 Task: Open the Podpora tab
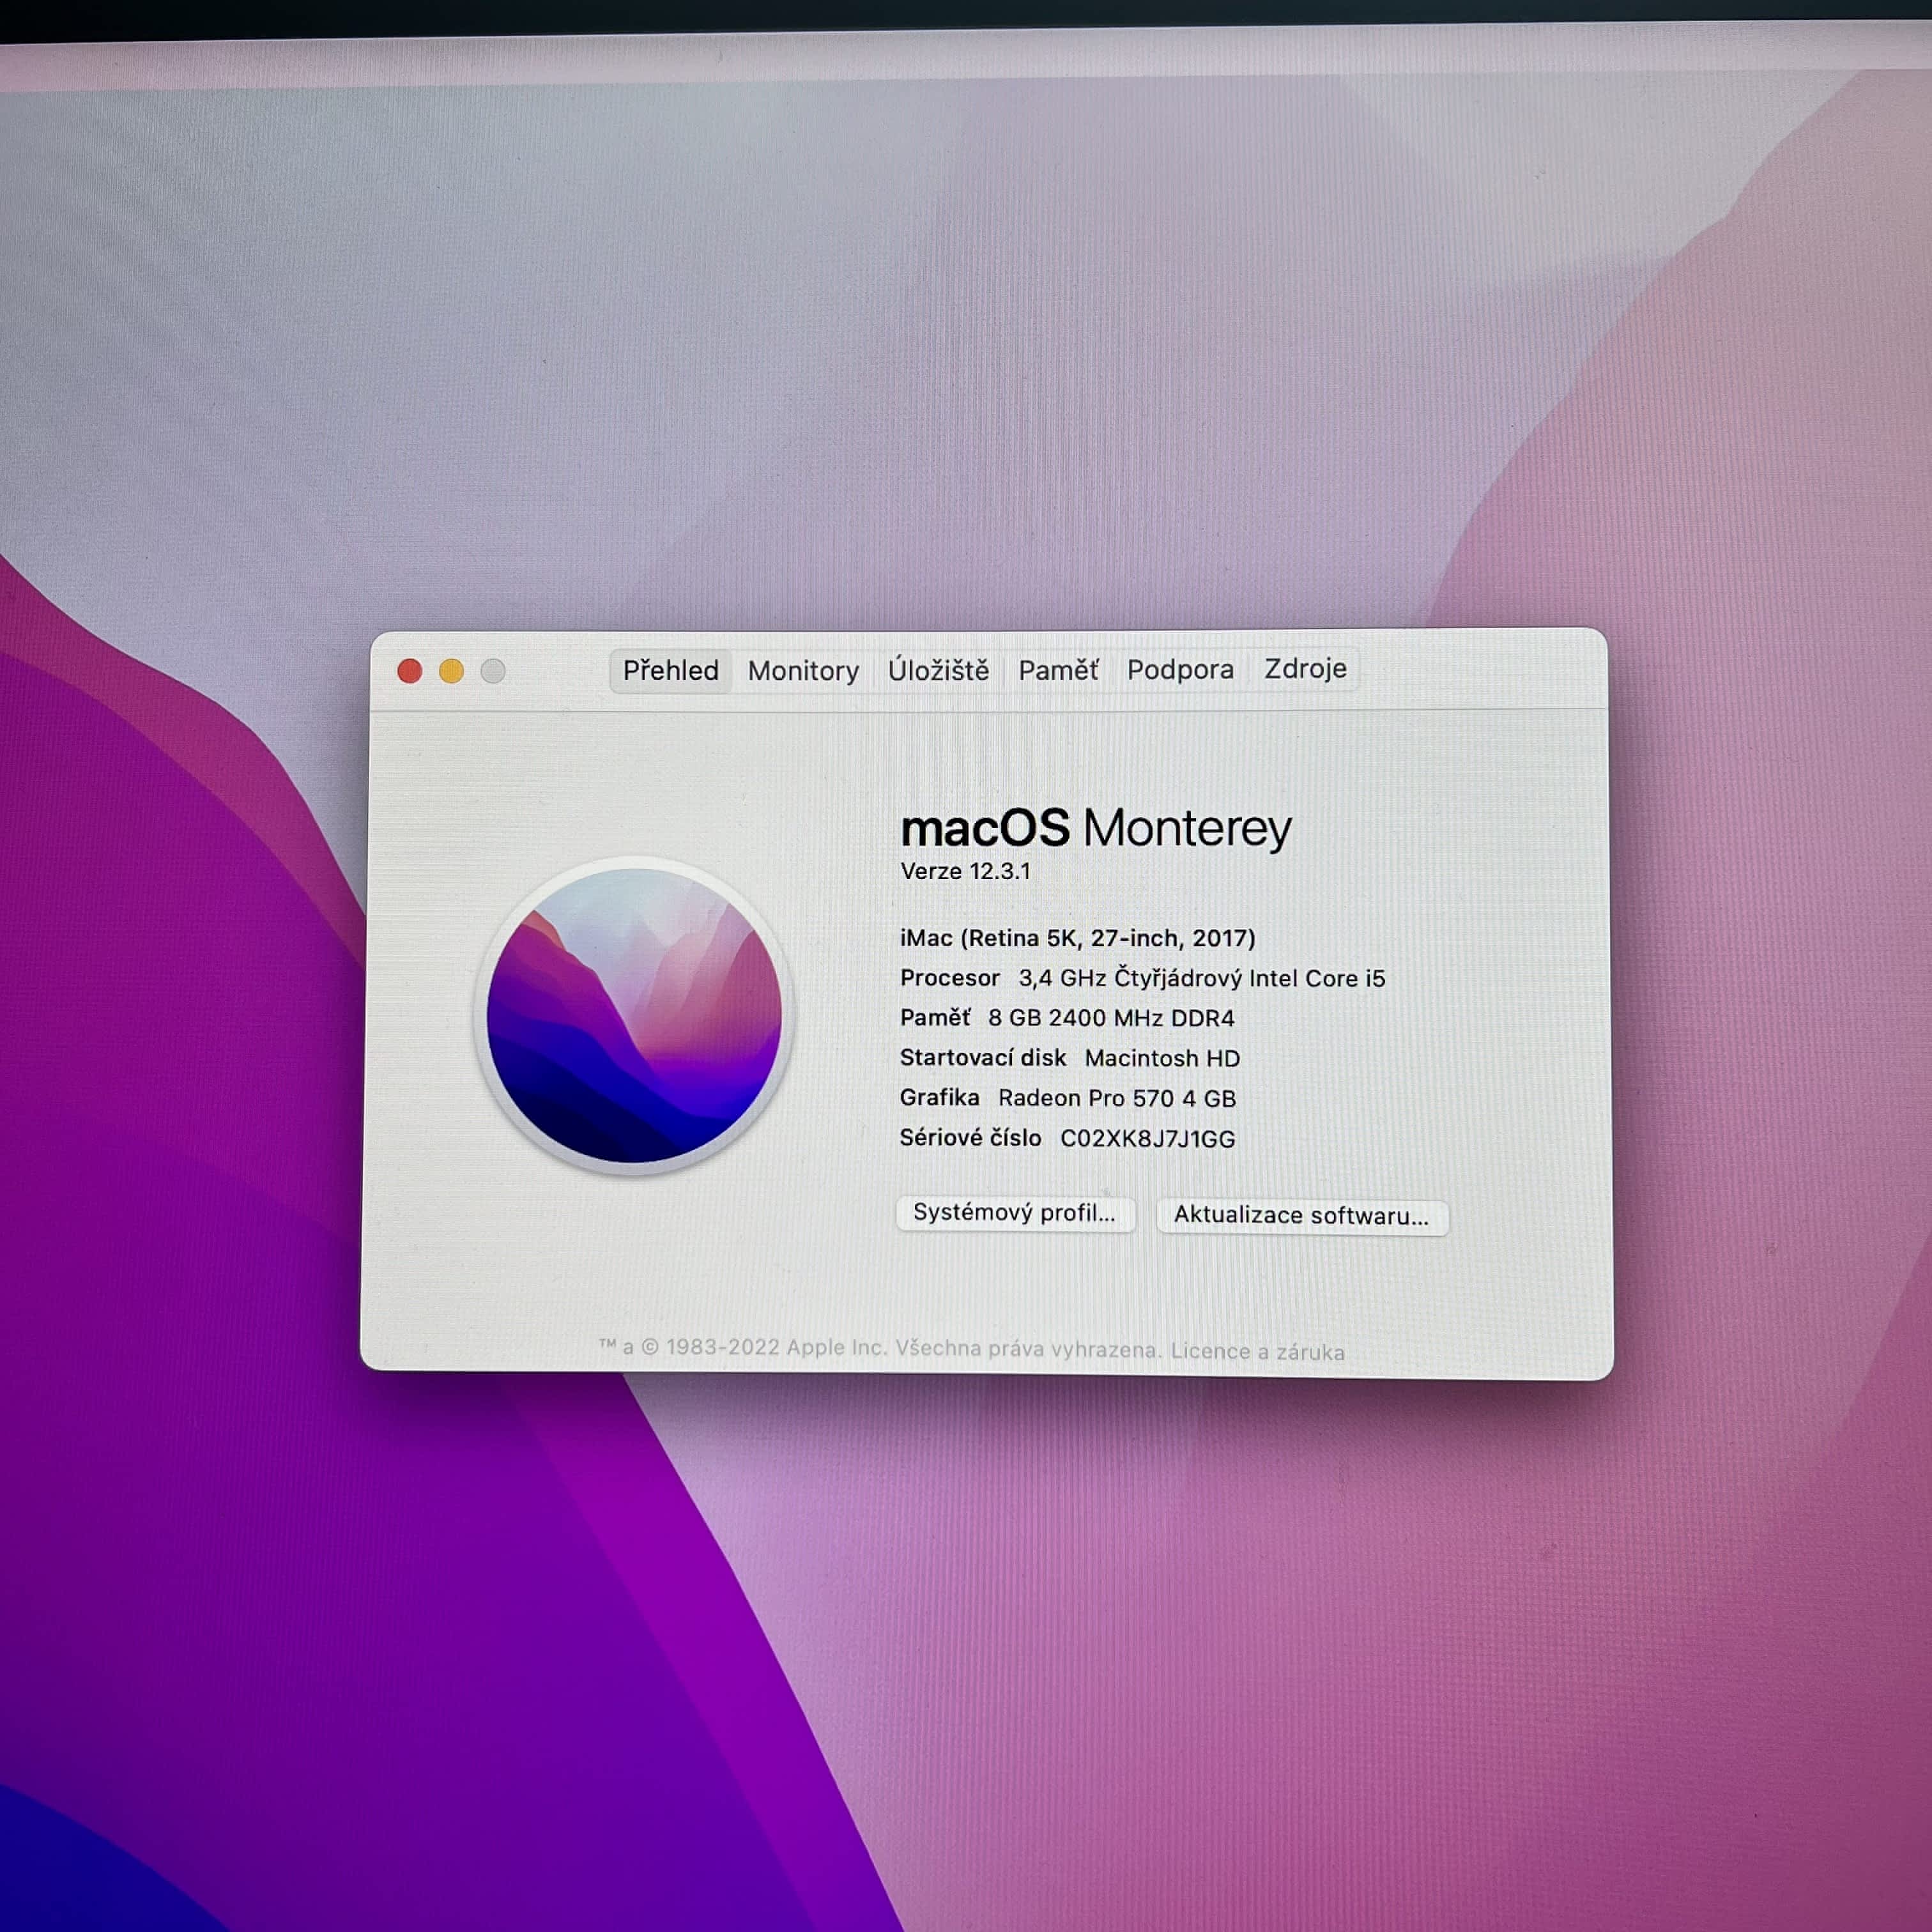pos(1180,669)
